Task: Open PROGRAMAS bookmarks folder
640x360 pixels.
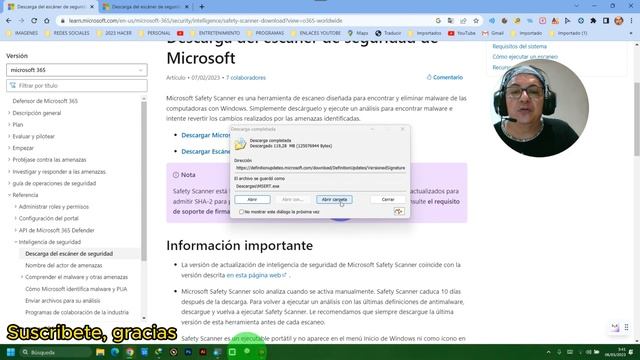Action: (265, 33)
